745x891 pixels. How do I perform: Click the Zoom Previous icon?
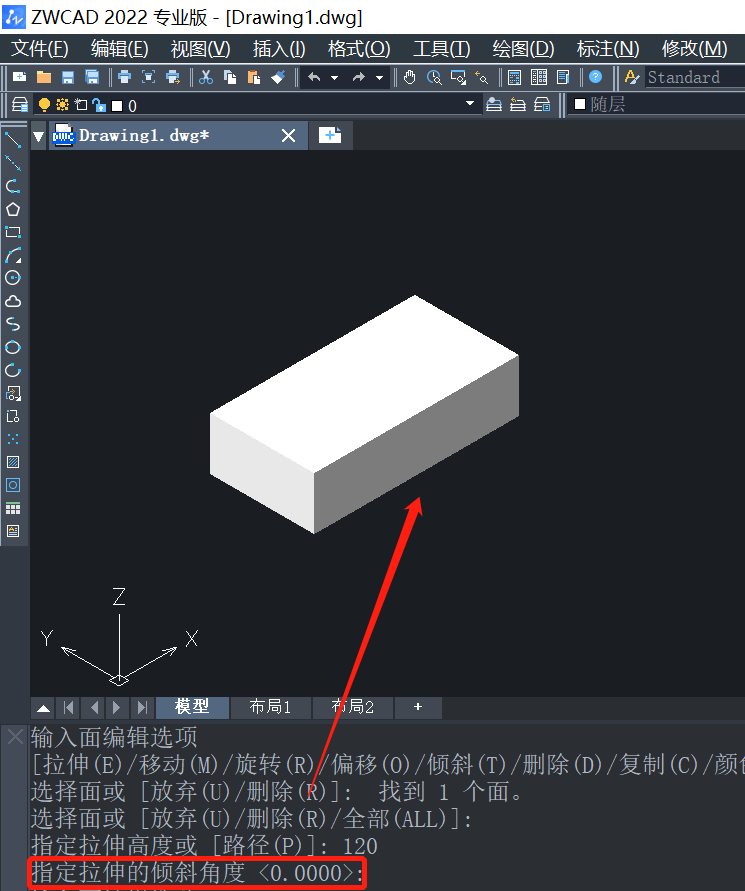(x=482, y=77)
